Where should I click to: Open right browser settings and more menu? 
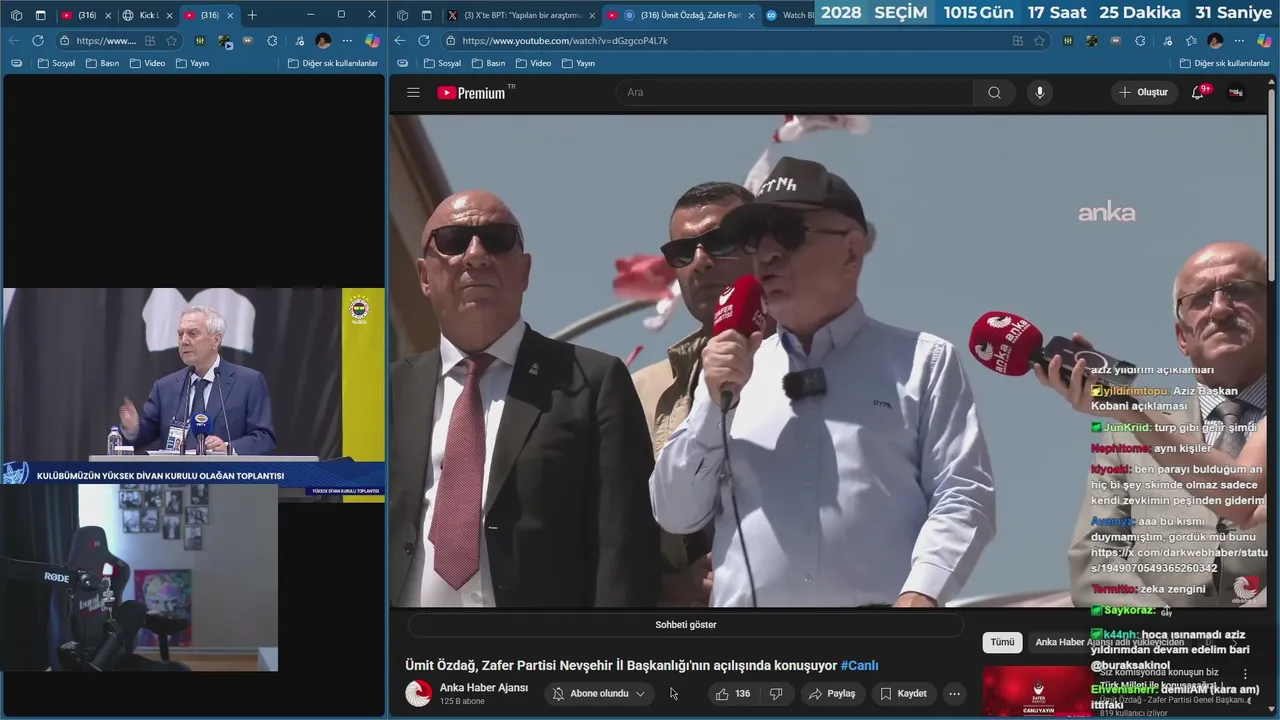click(x=1240, y=41)
